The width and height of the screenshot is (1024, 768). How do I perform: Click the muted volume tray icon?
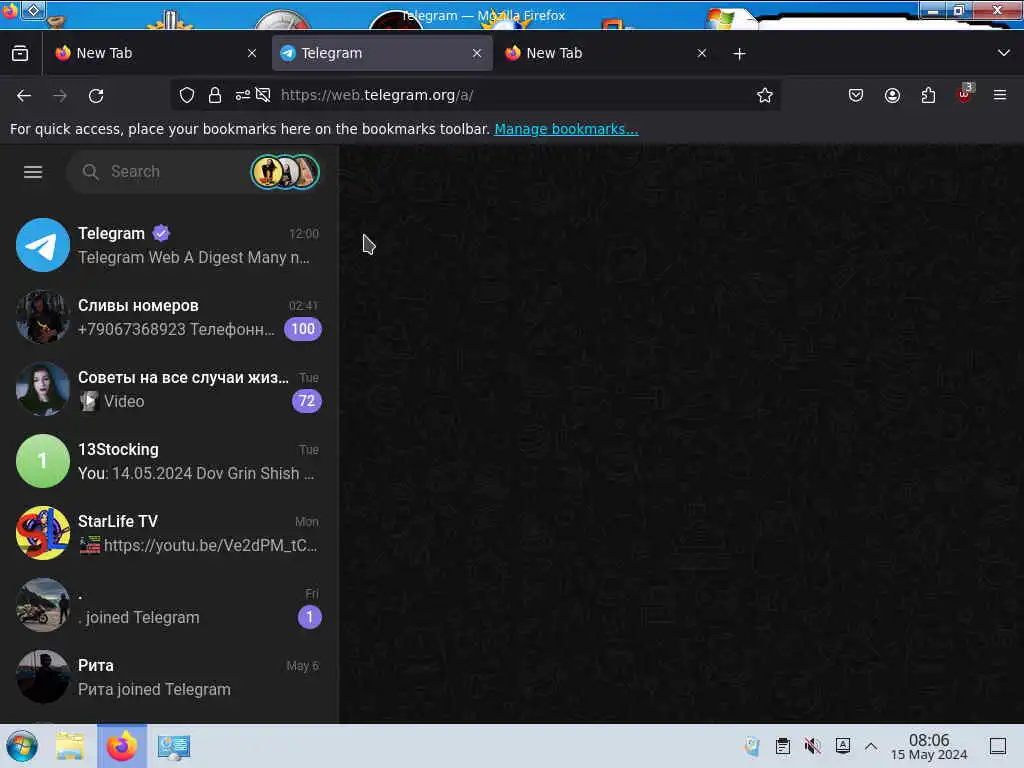coord(813,746)
